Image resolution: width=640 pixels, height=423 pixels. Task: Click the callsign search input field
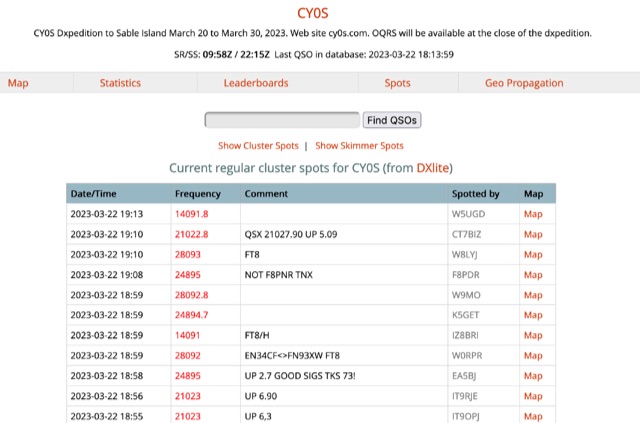click(x=281, y=120)
